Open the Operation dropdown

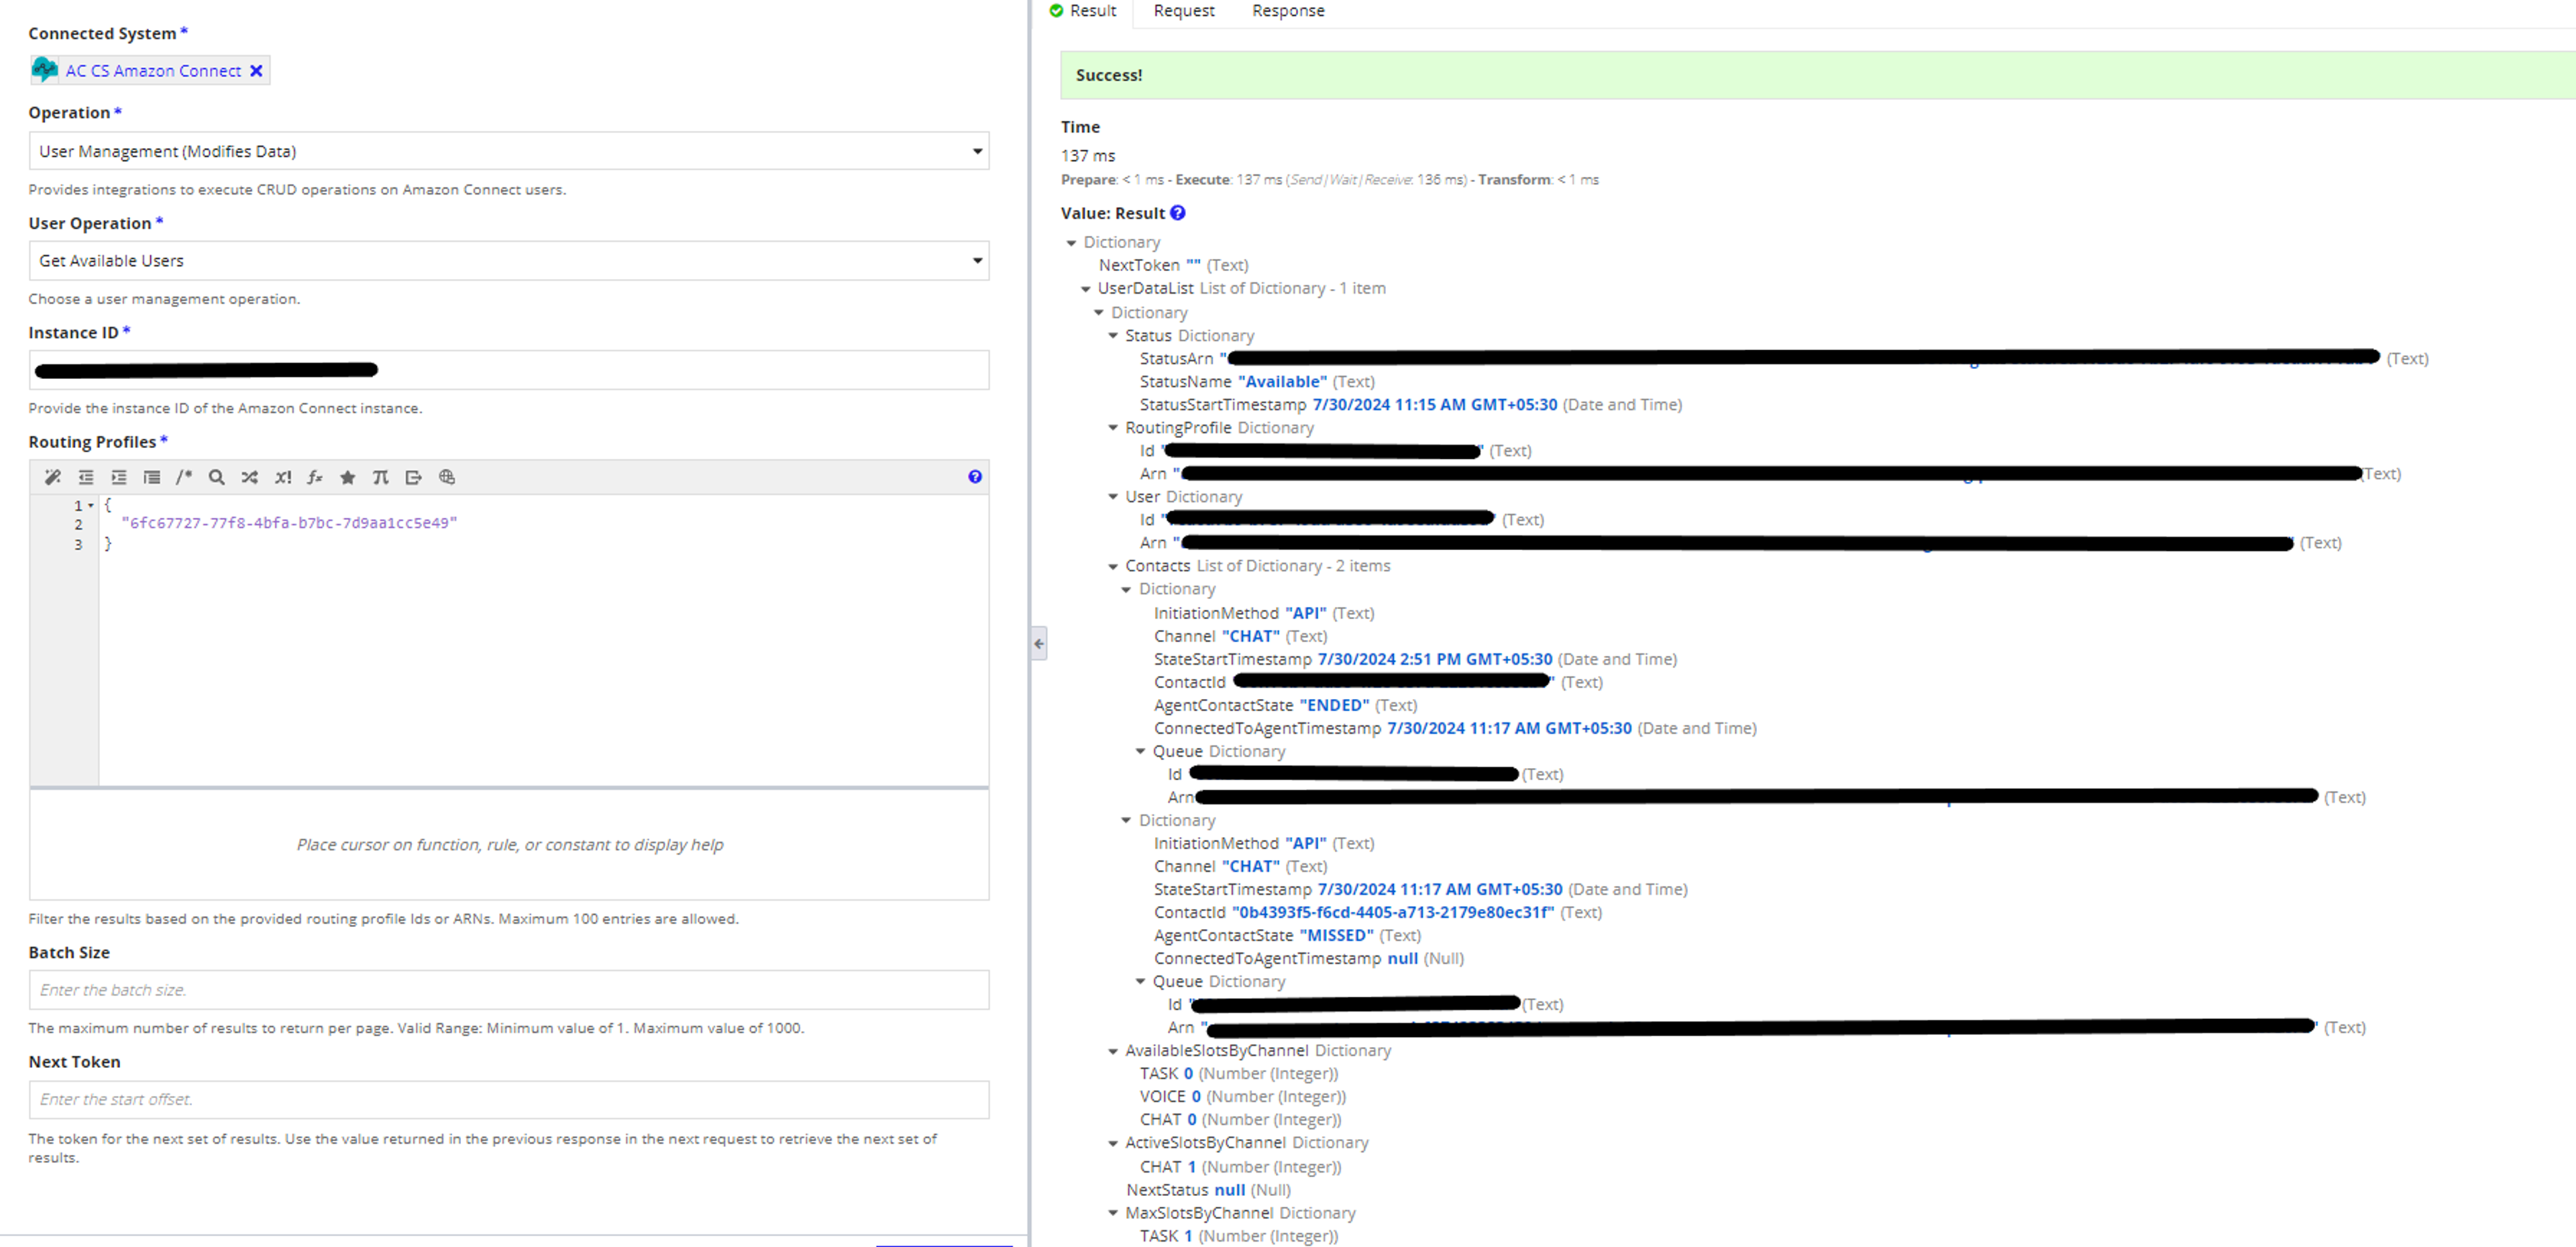(x=509, y=151)
